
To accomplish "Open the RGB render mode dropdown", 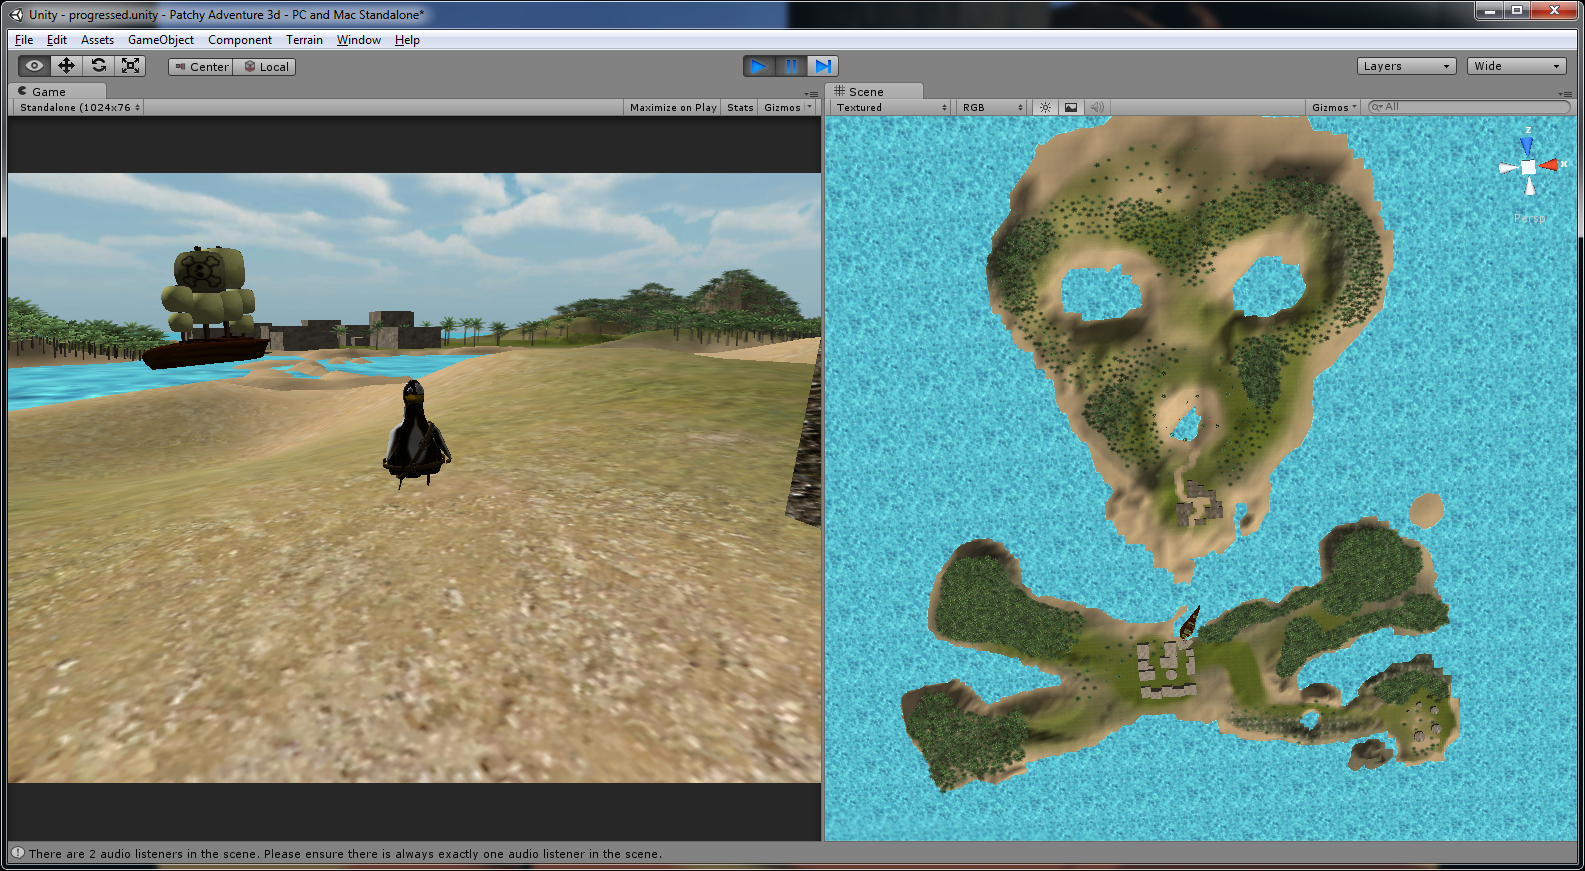I will click(x=992, y=107).
